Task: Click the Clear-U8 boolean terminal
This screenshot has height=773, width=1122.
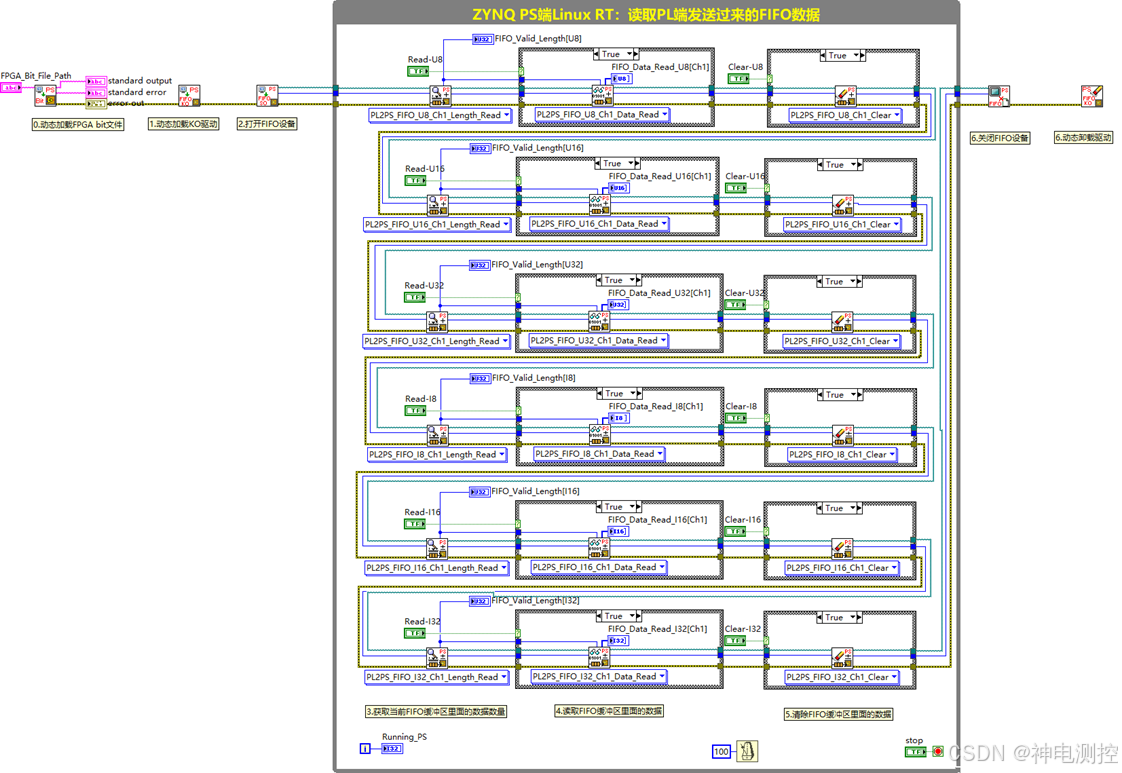Action: click(x=738, y=79)
